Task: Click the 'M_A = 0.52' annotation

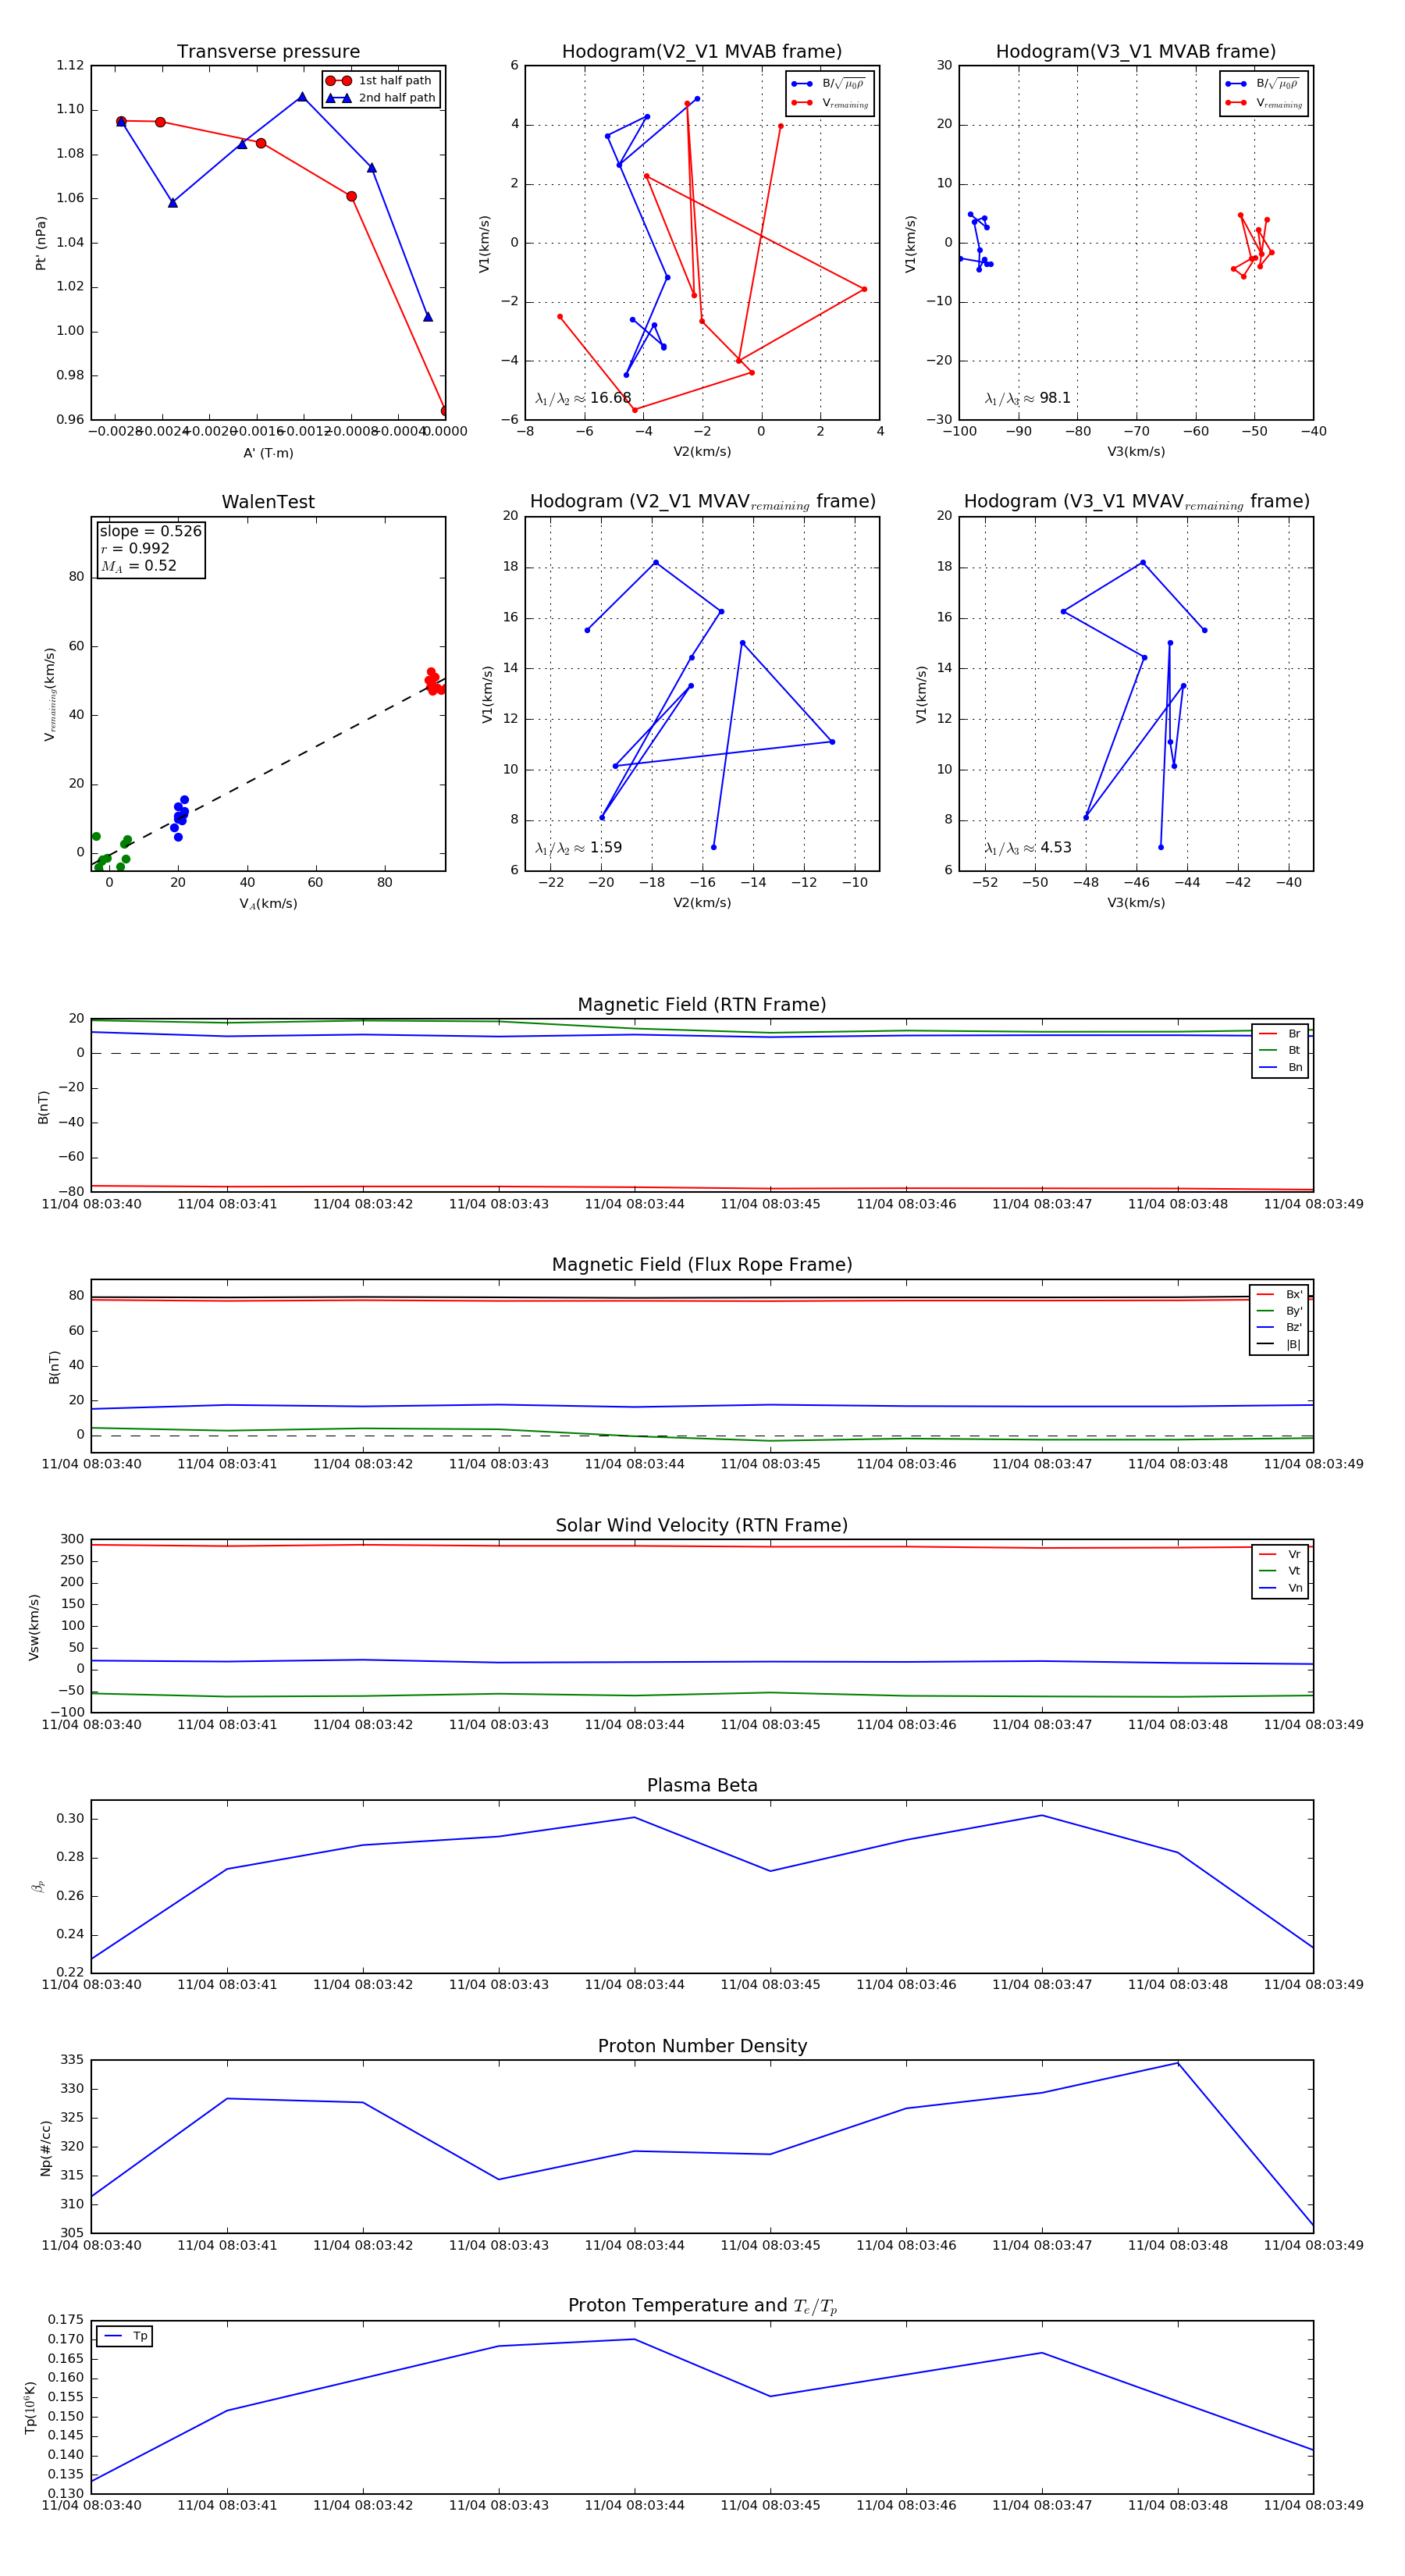Action: [138, 566]
